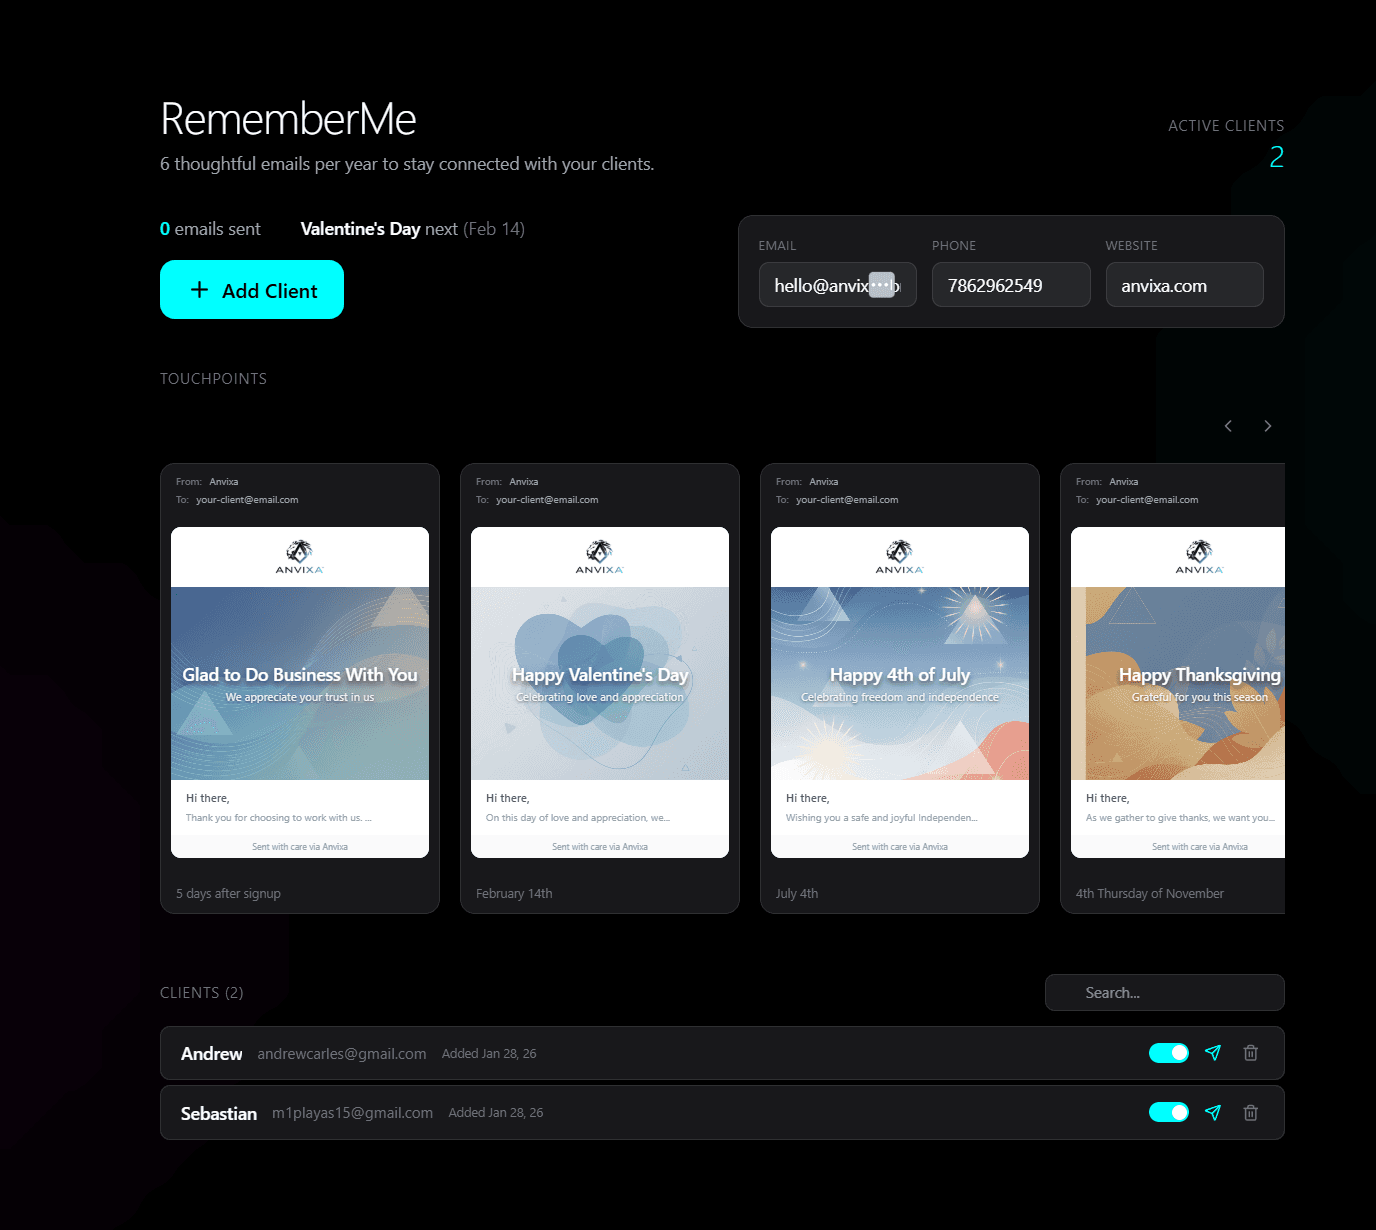Delete client Sebastian using trash icon

point(1250,1112)
